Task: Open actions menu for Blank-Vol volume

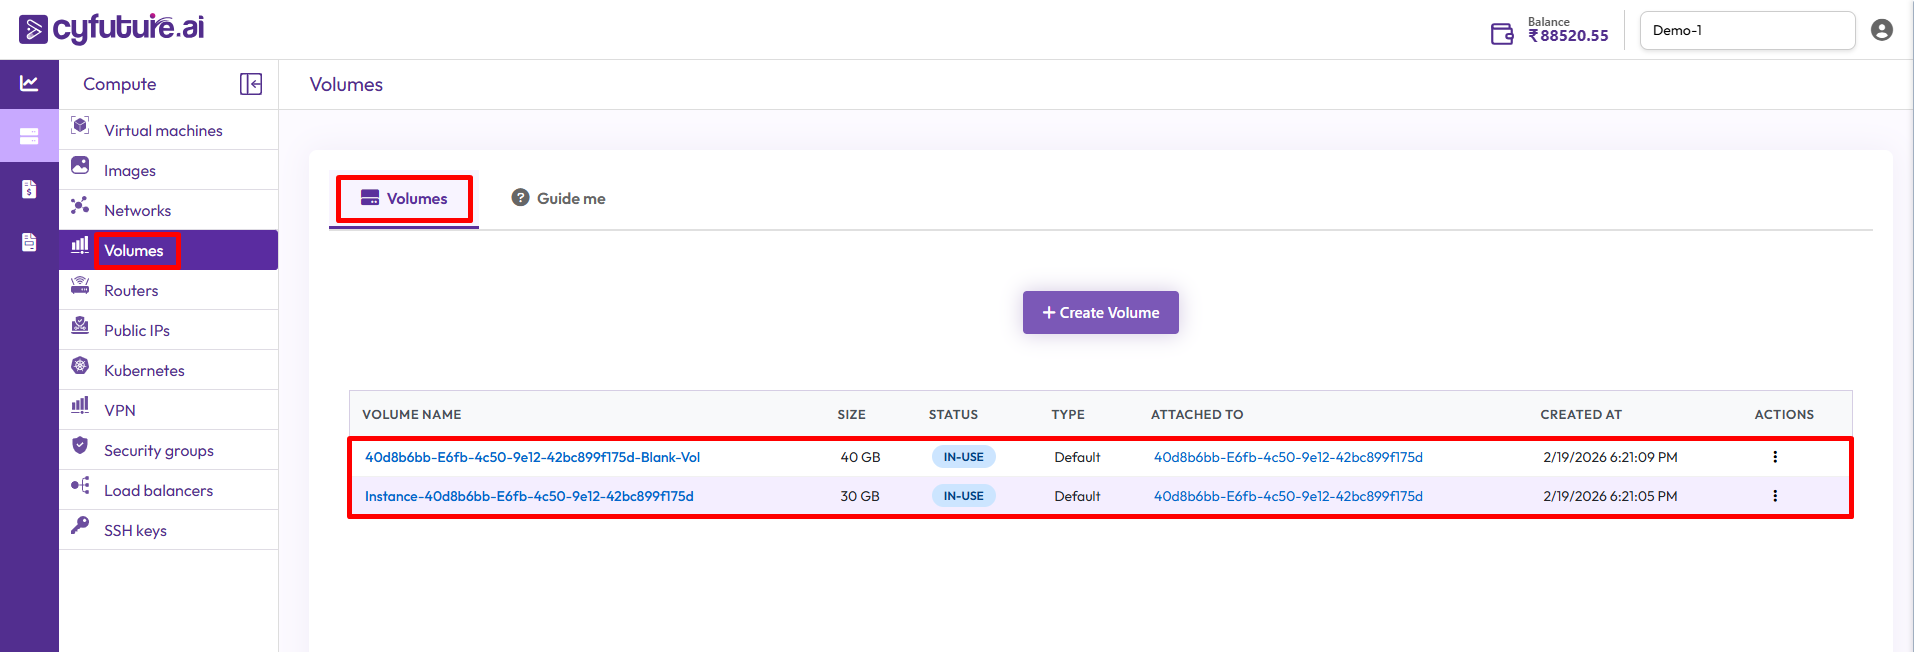Action: coord(1775,457)
